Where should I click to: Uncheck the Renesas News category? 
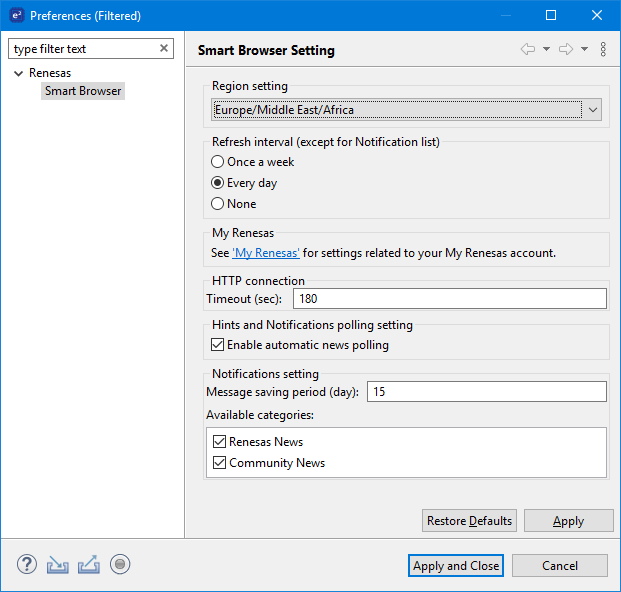pos(219,441)
